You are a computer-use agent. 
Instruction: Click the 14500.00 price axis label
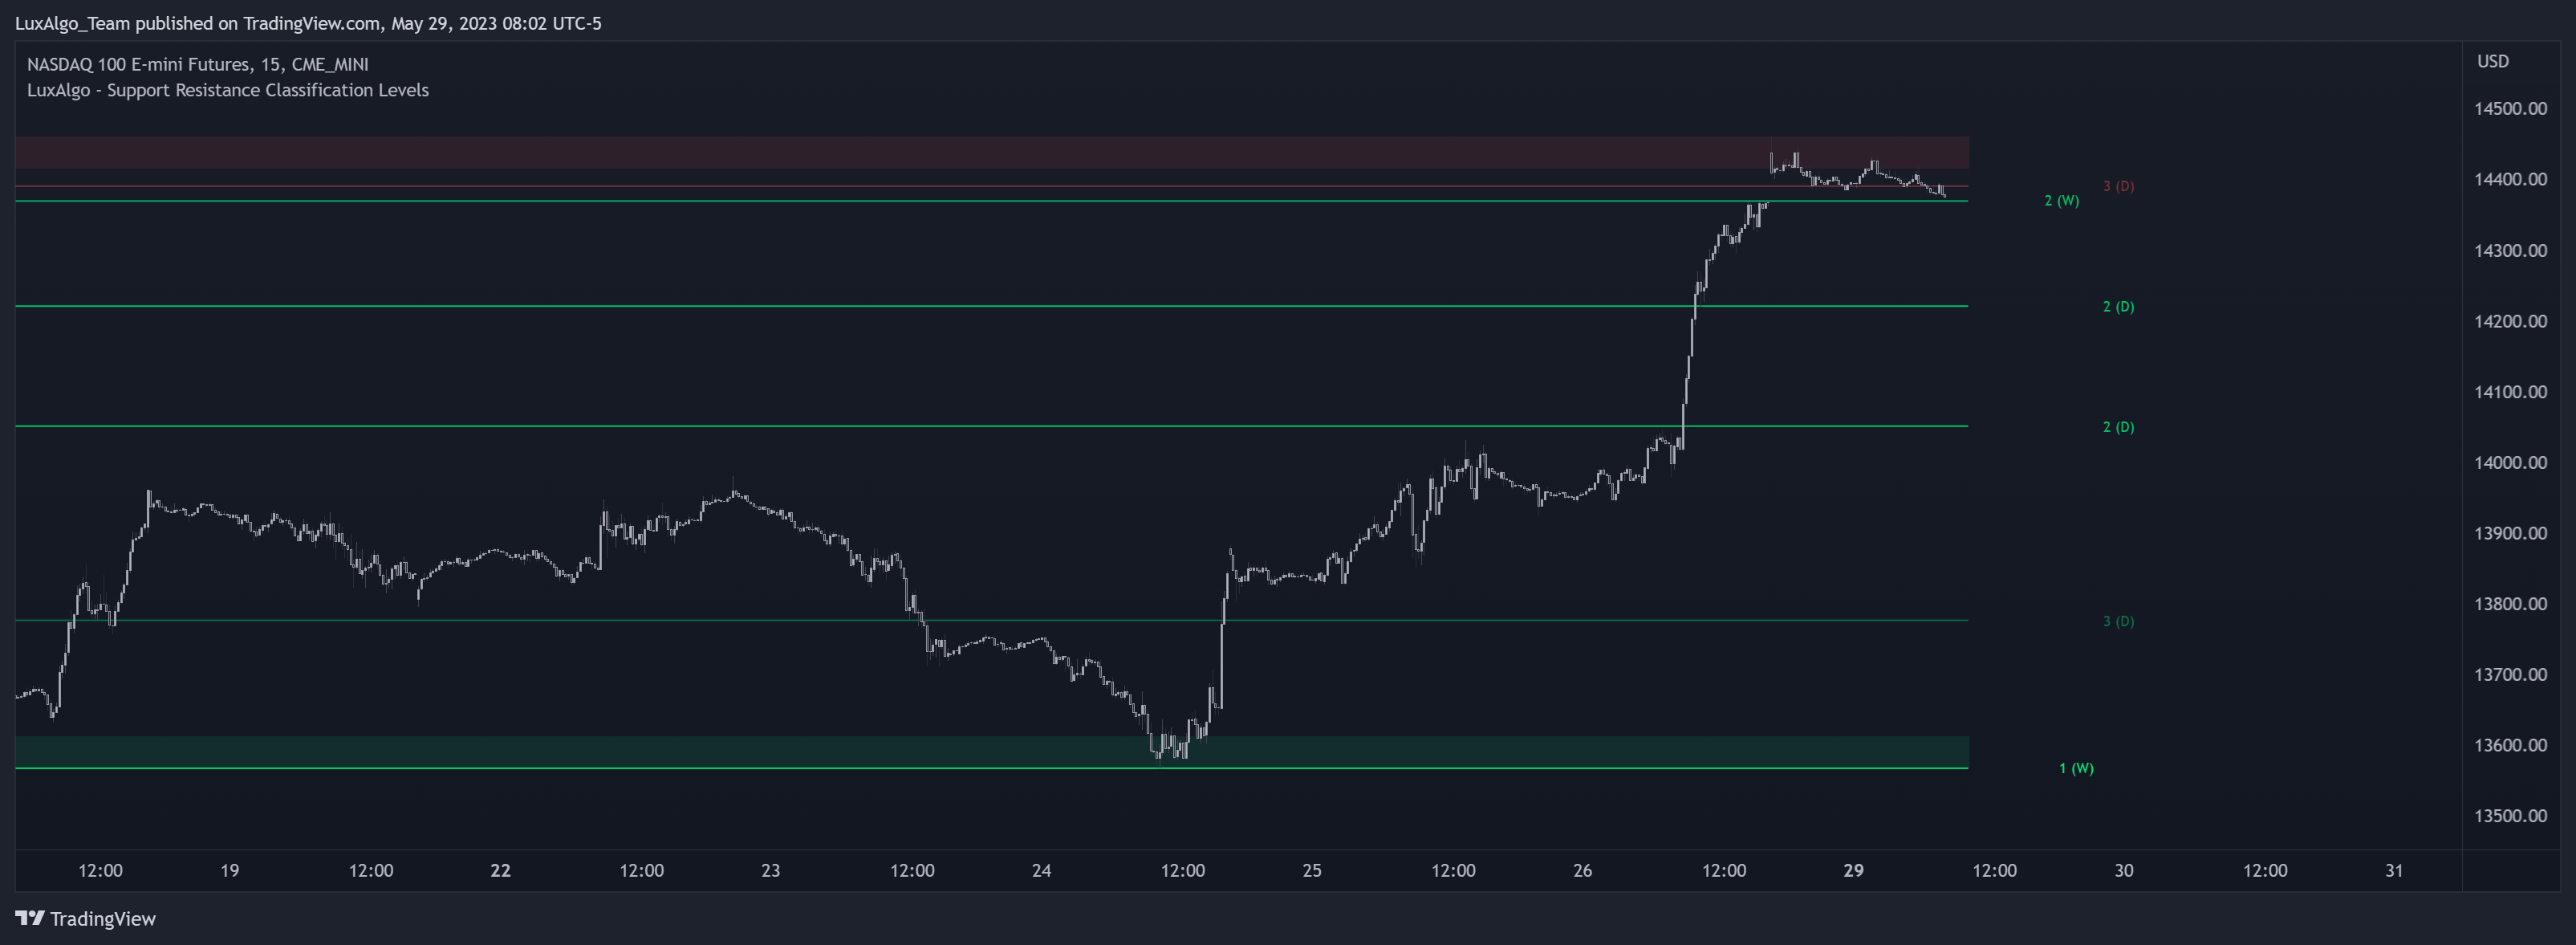click(2510, 108)
